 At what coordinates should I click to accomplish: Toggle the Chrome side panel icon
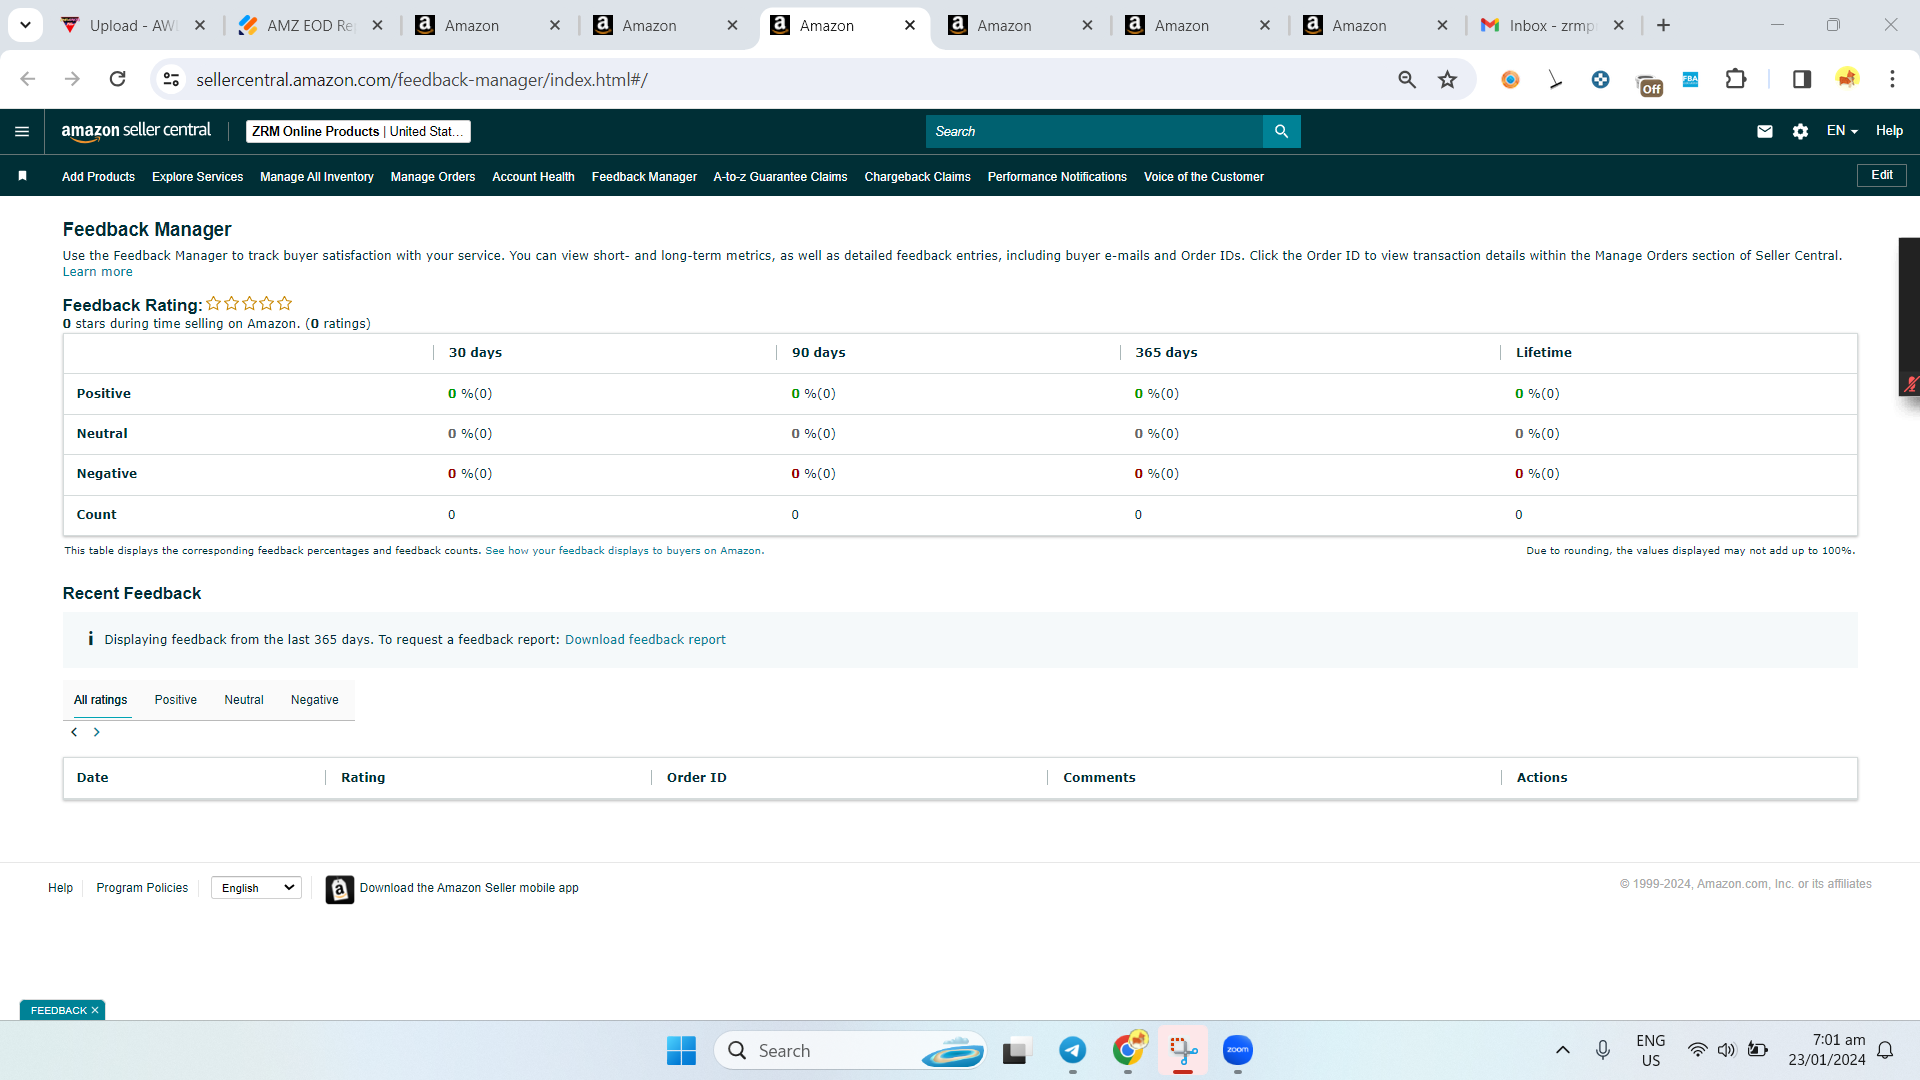(x=1802, y=79)
